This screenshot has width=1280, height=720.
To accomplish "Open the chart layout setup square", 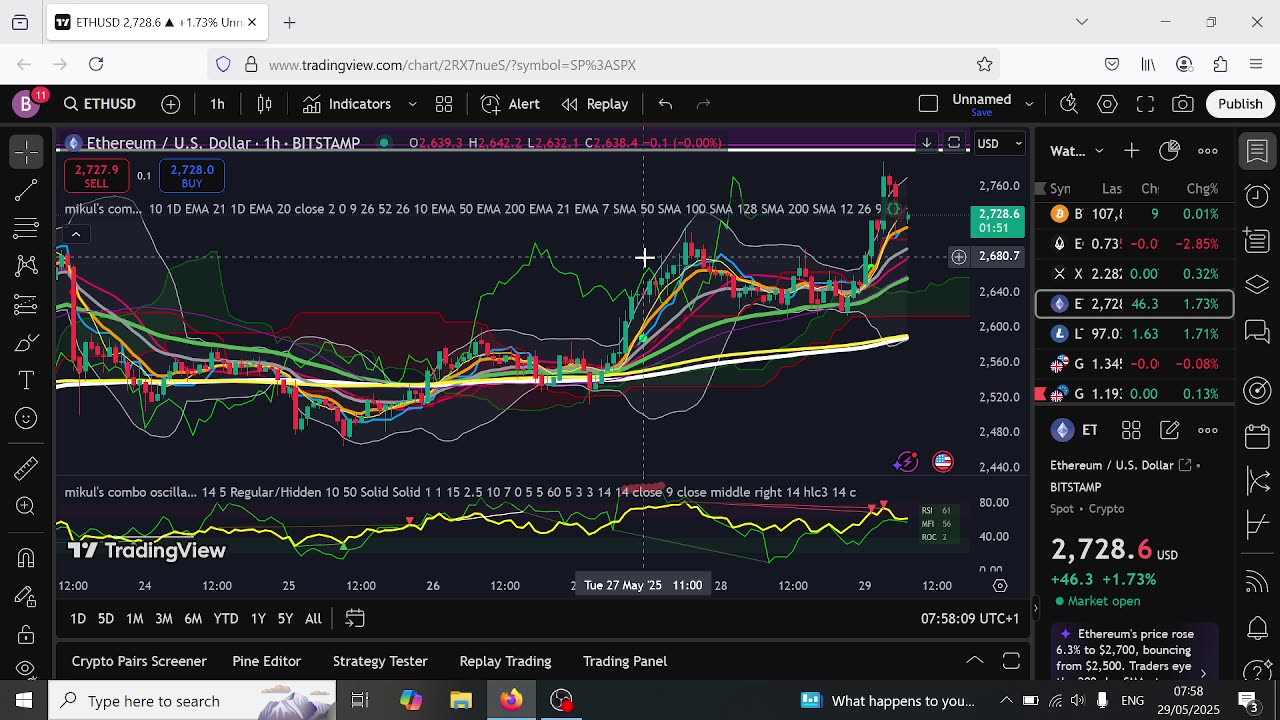I will click(x=928, y=104).
